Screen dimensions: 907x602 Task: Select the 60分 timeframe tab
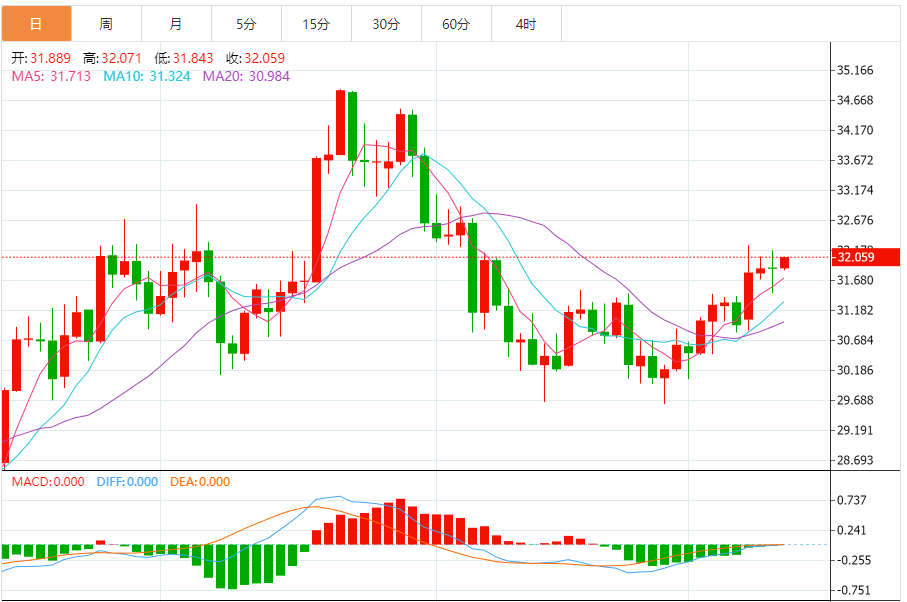point(456,24)
